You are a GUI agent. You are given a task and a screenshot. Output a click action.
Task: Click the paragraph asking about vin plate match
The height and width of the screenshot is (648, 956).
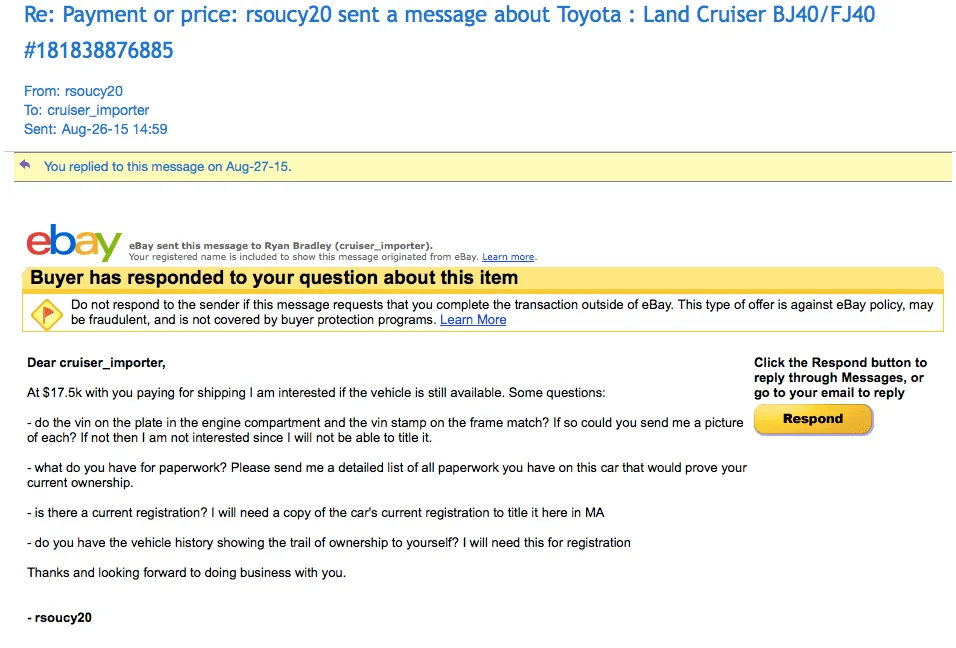point(385,430)
